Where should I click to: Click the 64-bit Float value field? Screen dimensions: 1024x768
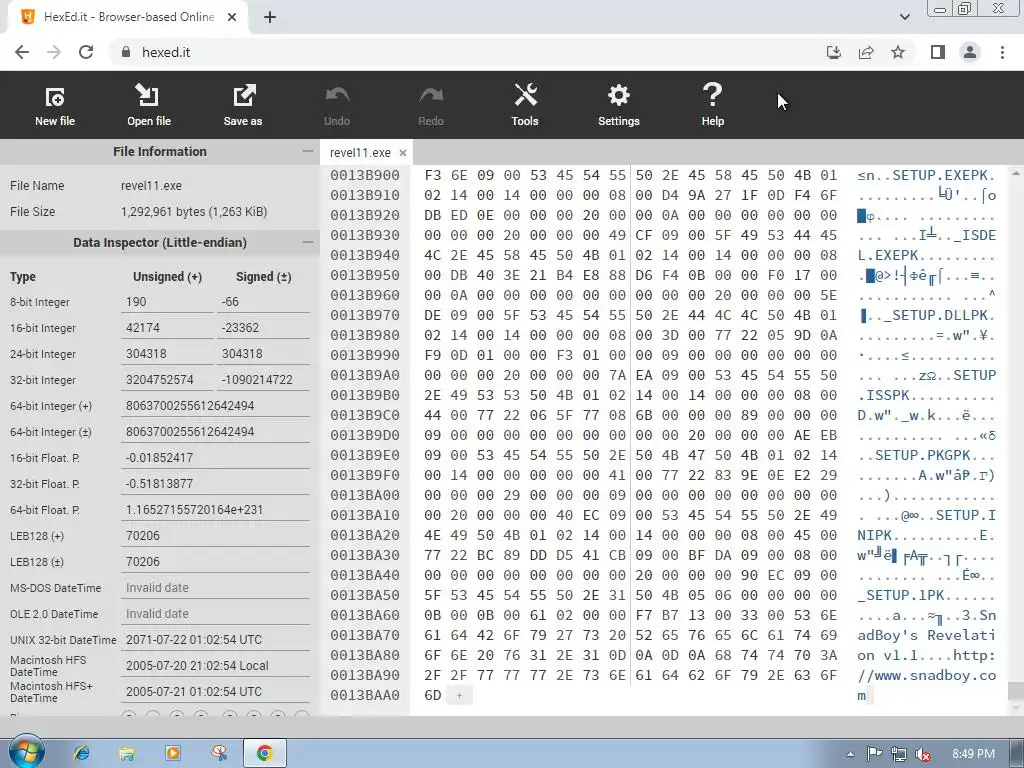pyautogui.click(x=216, y=509)
